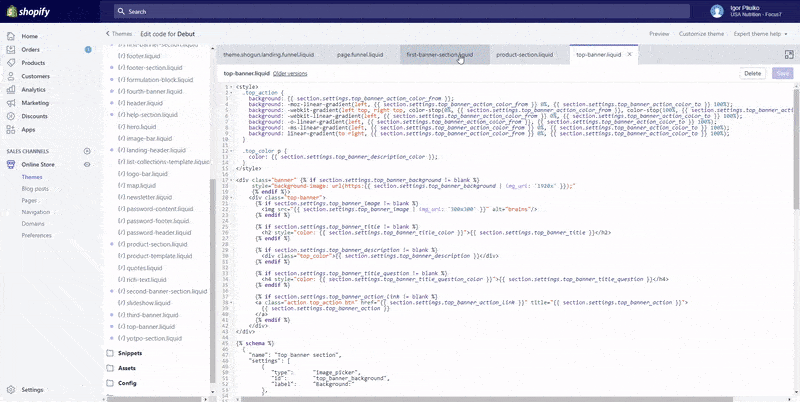Screen dimensions: 800x402
Task: Expand the Assets folder
Action: (x=110, y=368)
